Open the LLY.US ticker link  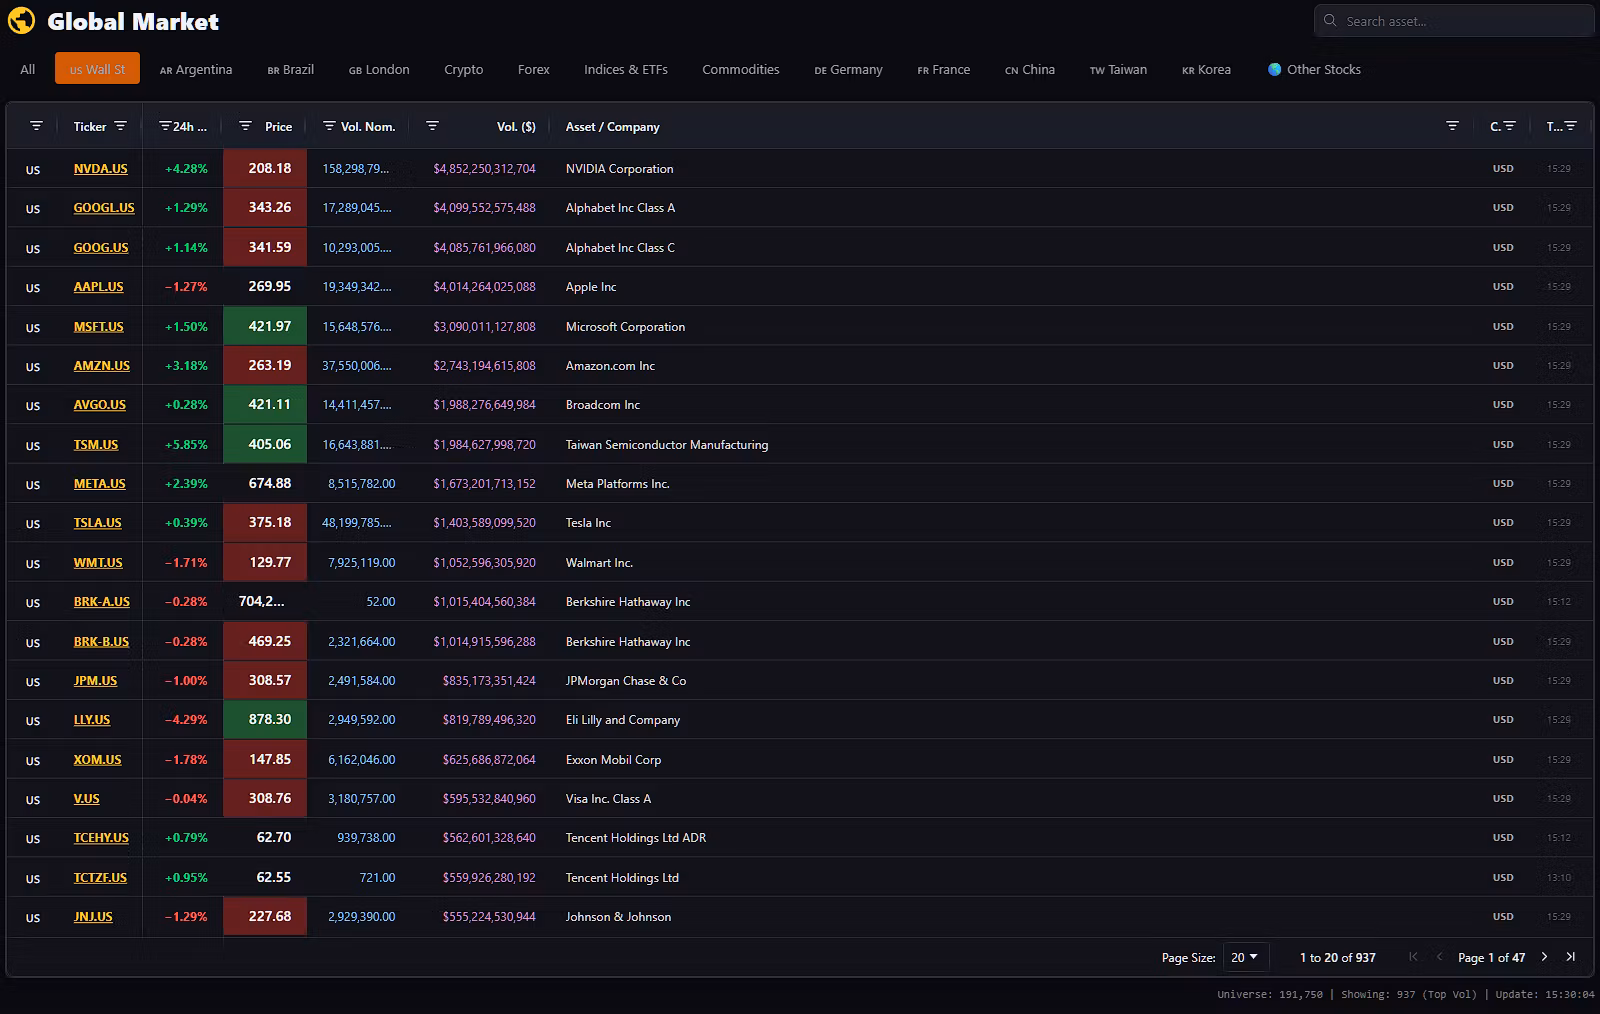click(92, 720)
